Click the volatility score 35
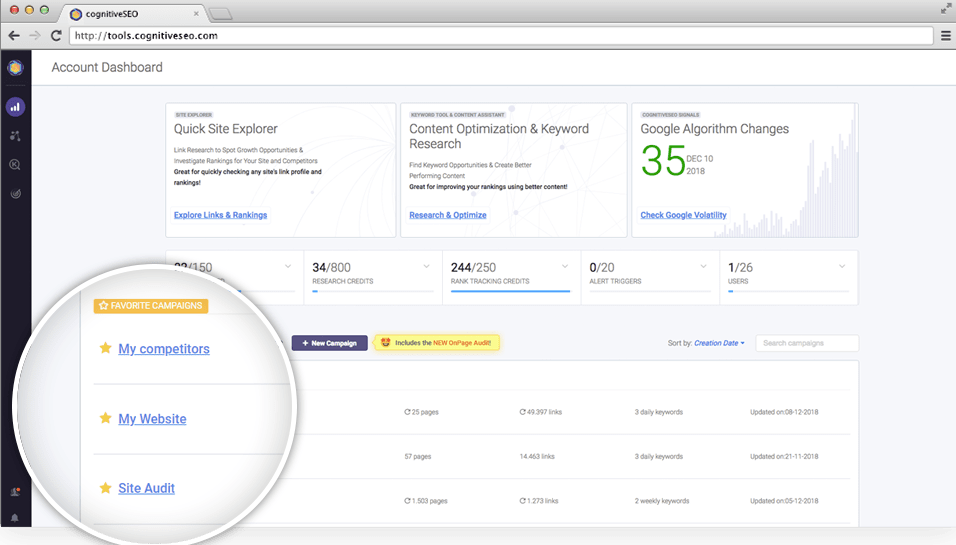 [663, 161]
